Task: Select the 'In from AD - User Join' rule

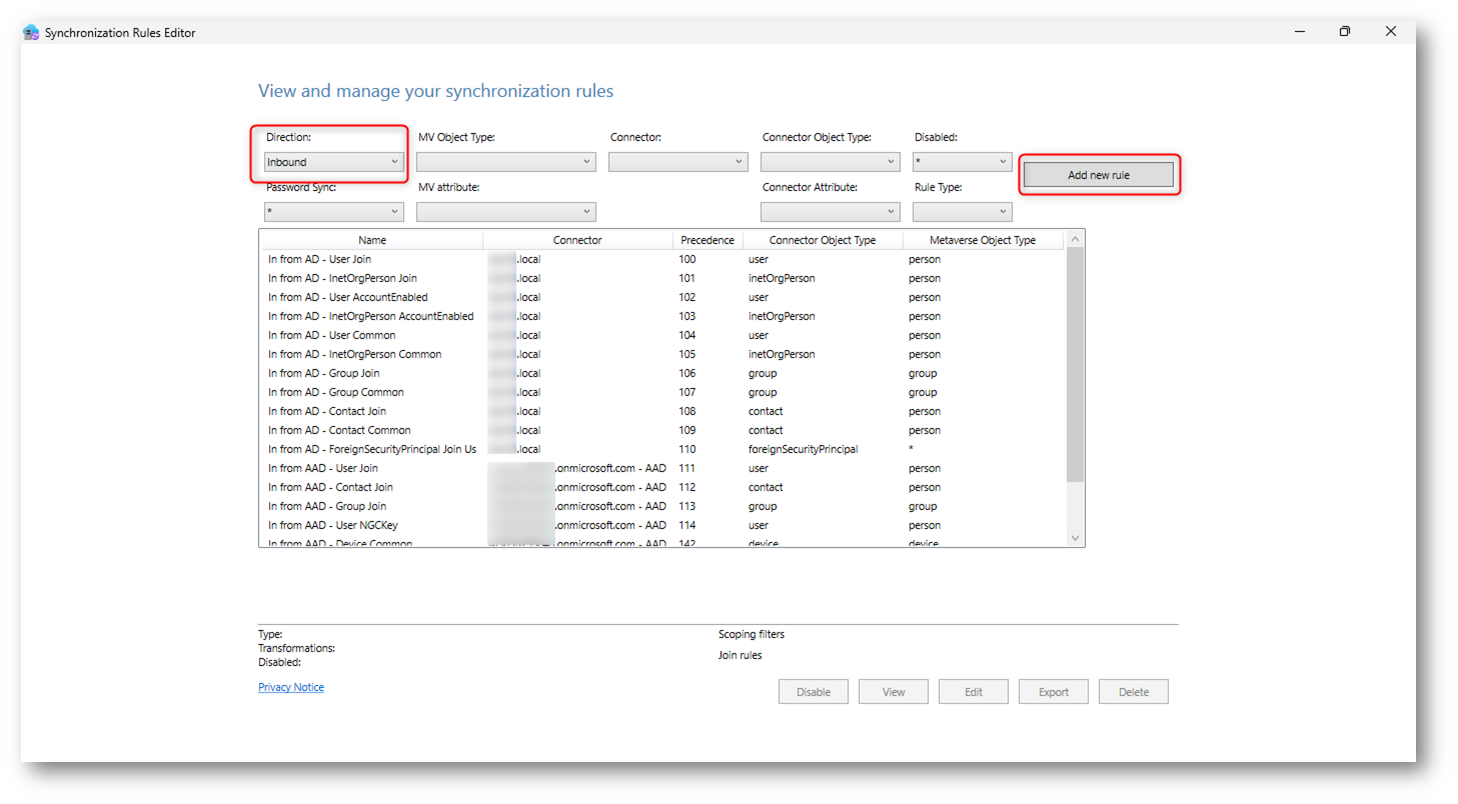Action: point(319,259)
